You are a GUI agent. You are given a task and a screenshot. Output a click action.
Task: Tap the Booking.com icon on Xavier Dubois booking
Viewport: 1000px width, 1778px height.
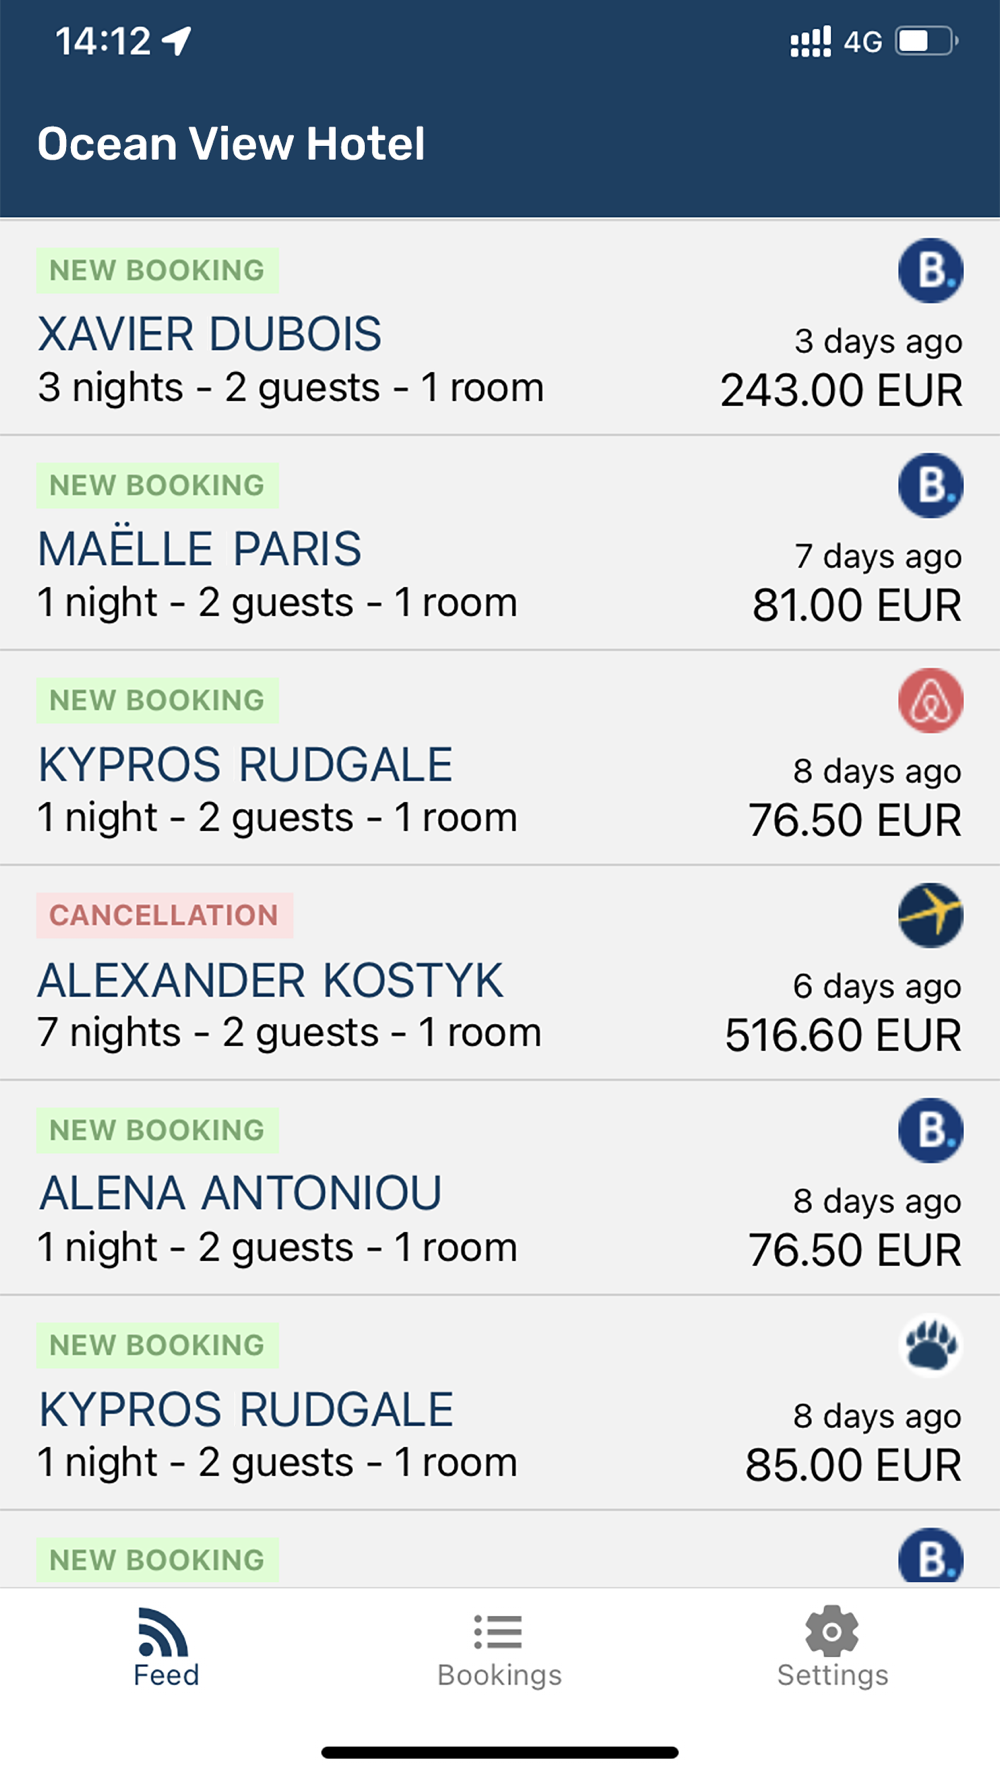[x=930, y=270]
